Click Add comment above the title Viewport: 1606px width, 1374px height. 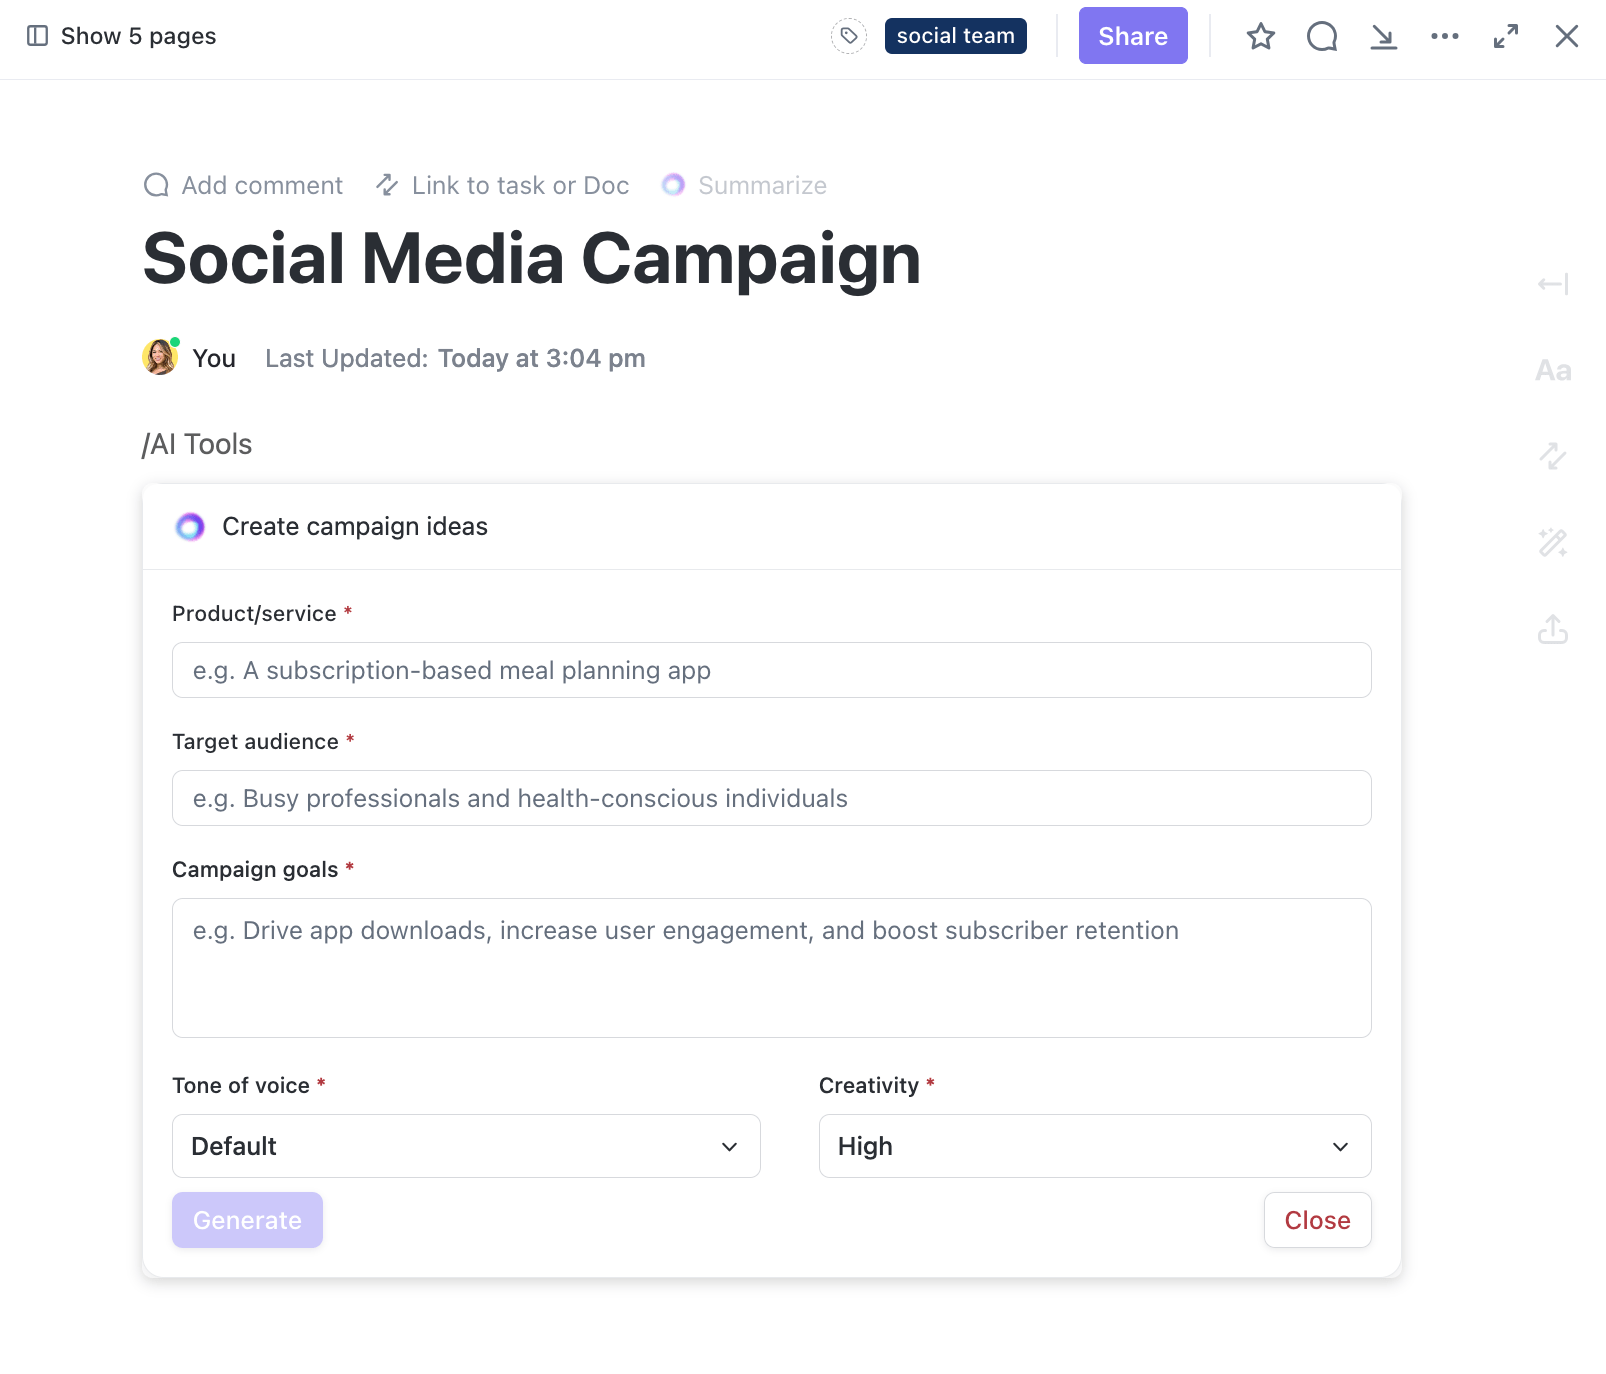coord(243,186)
